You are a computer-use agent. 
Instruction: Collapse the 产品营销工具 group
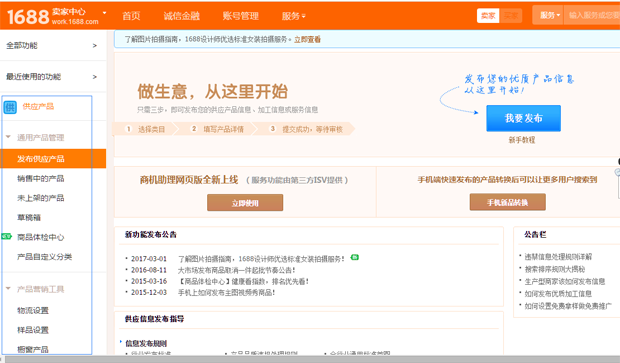coord(8,288)
